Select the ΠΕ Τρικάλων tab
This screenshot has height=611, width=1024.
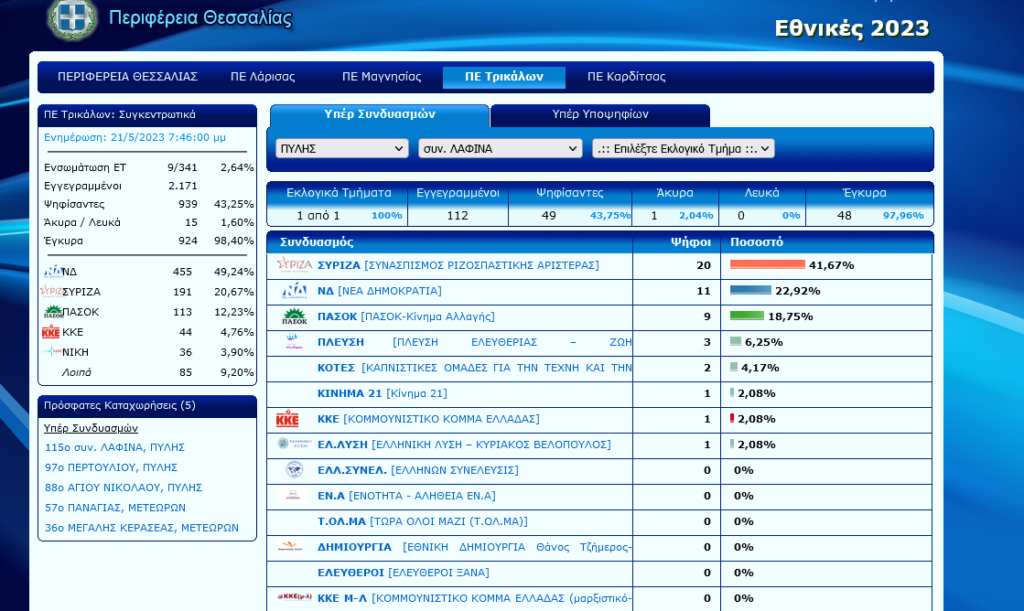point(504,76)
